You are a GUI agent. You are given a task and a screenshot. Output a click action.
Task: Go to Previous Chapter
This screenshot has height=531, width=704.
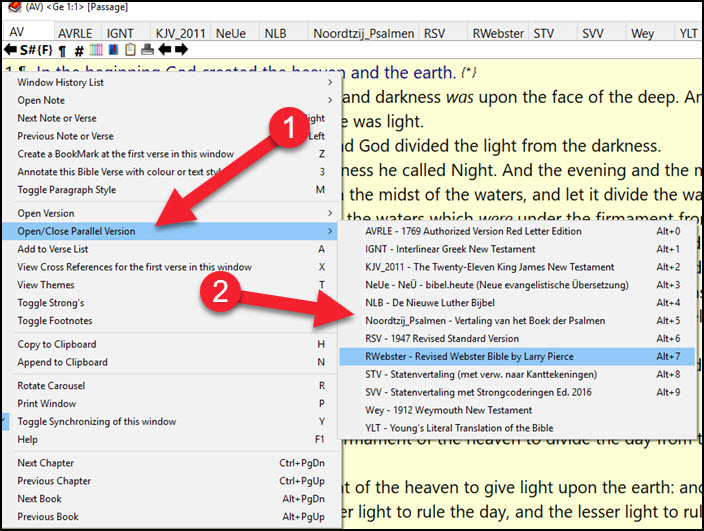point(171,481)
